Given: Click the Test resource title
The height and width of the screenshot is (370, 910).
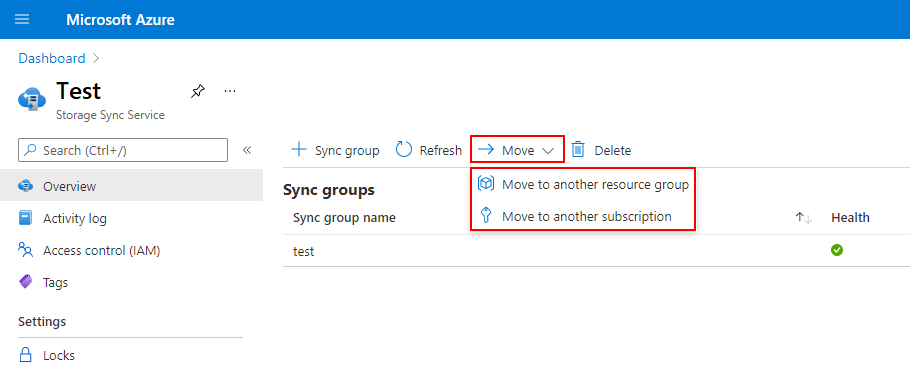Looking at the screenshot, I should [x=78, y=91].
